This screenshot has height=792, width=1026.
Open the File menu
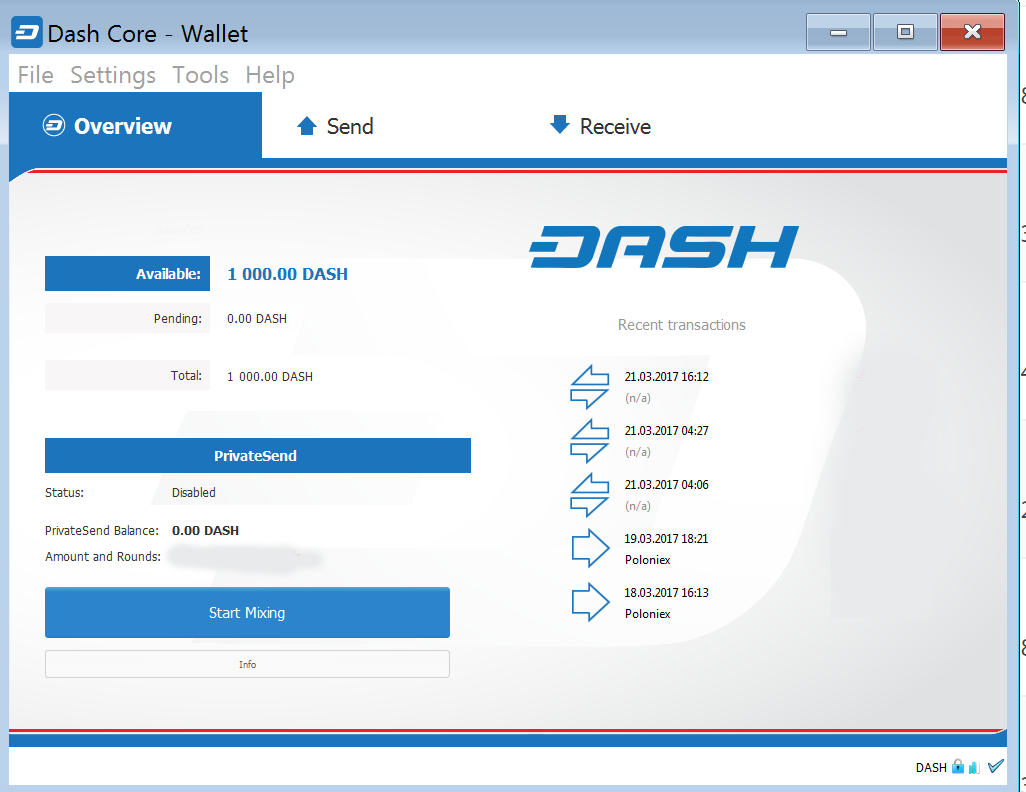(35, 75)
